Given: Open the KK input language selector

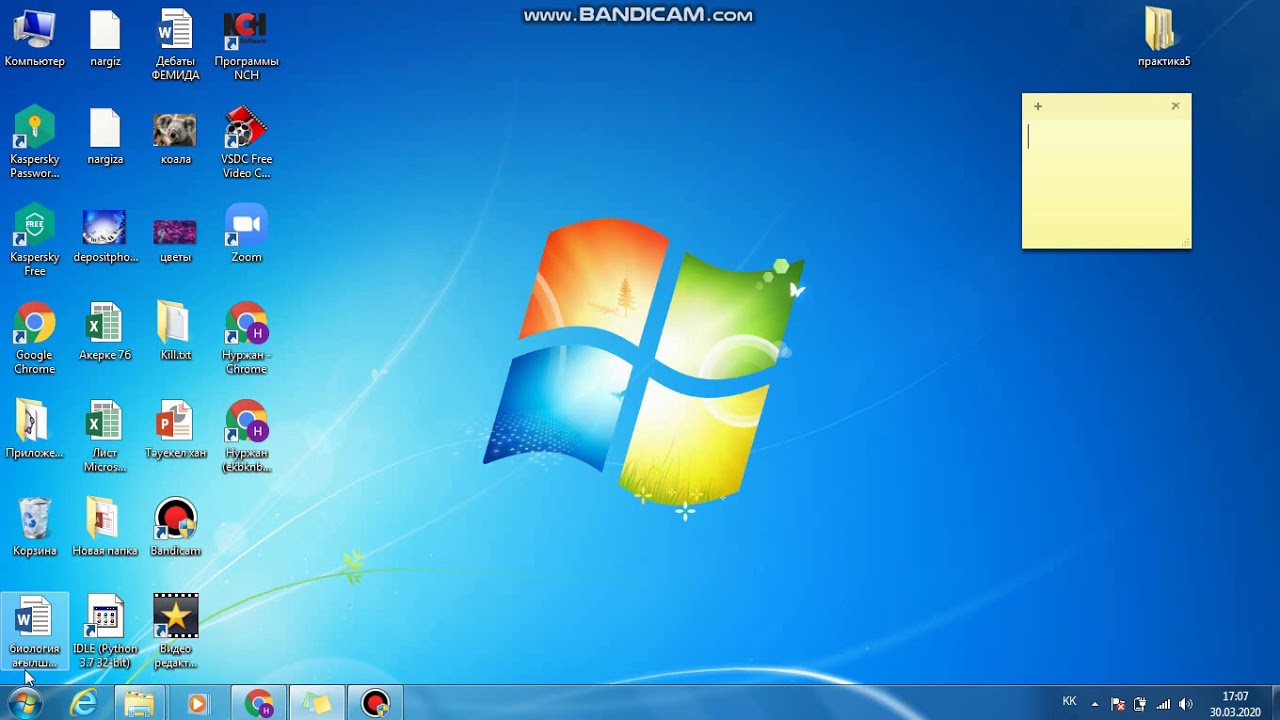Looking at the screenshot, I should pyautogui.click(x=1069, y=702).
